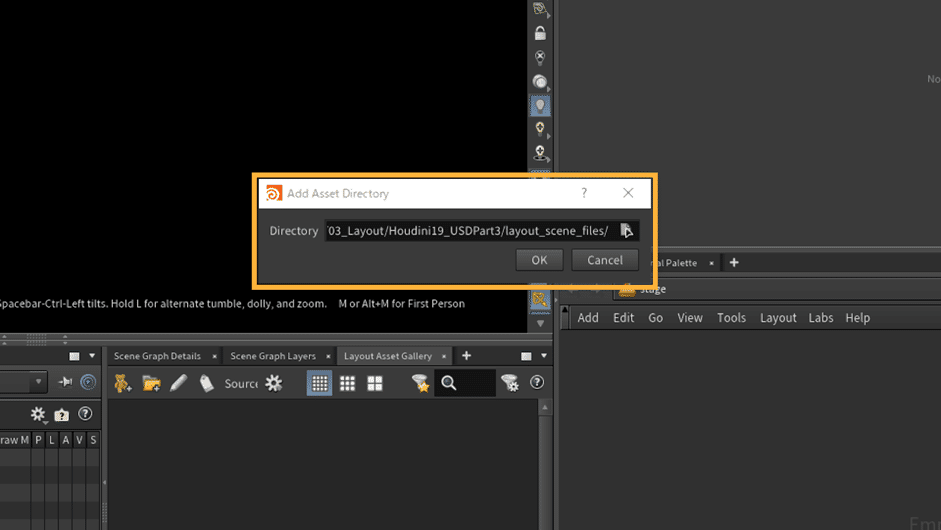Screen dimensions: 941x530
Task: Add a new tab beside the Palette tab
Action: (x=734, y=262)
